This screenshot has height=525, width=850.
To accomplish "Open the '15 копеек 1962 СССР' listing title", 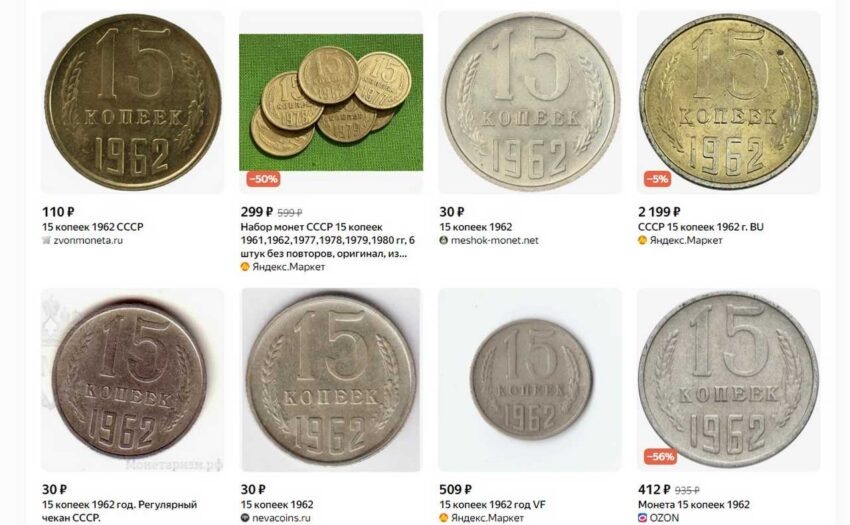I will [x=93, y=227].
